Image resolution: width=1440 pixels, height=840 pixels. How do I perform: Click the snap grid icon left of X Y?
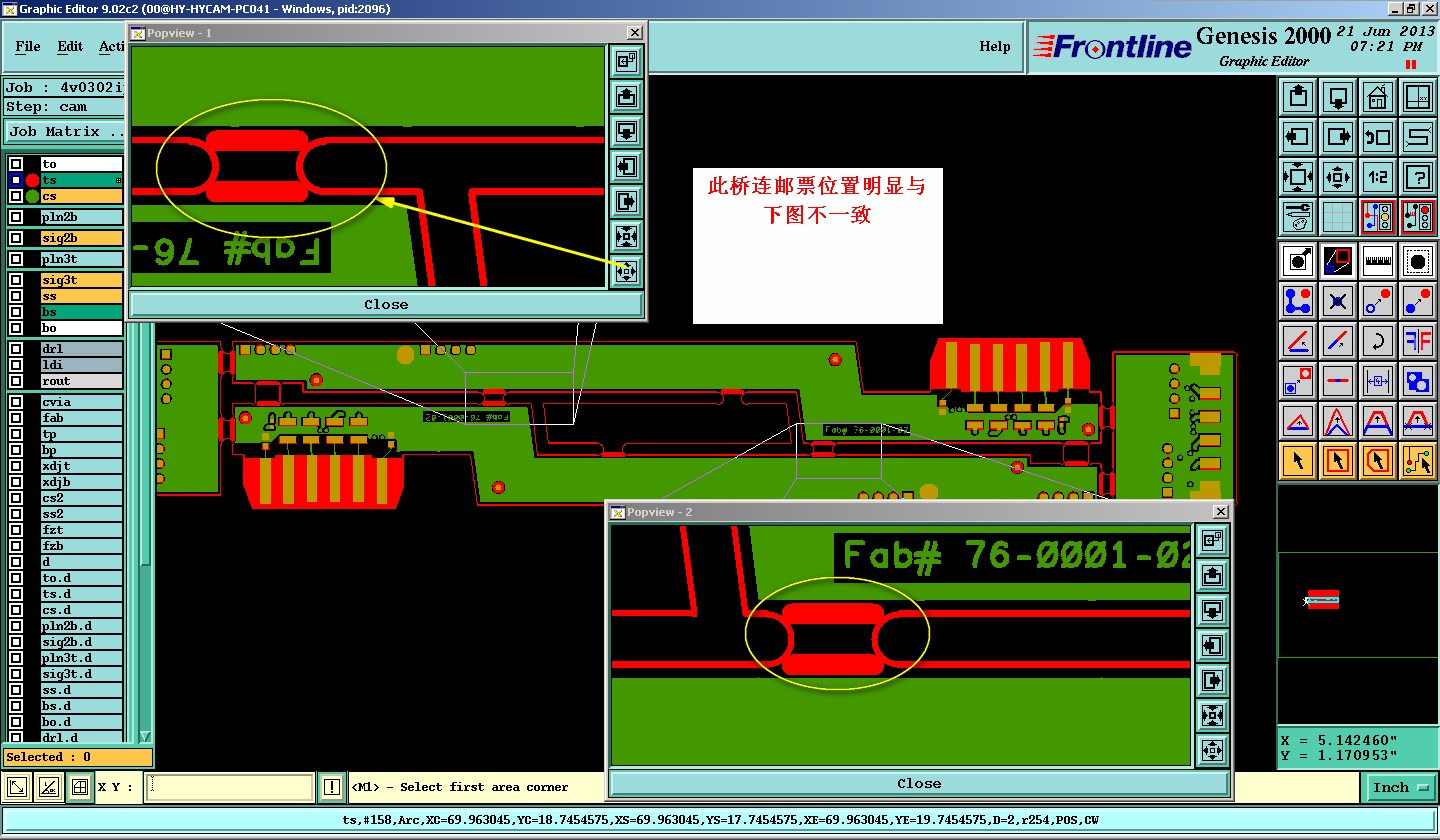coord(80,788)
